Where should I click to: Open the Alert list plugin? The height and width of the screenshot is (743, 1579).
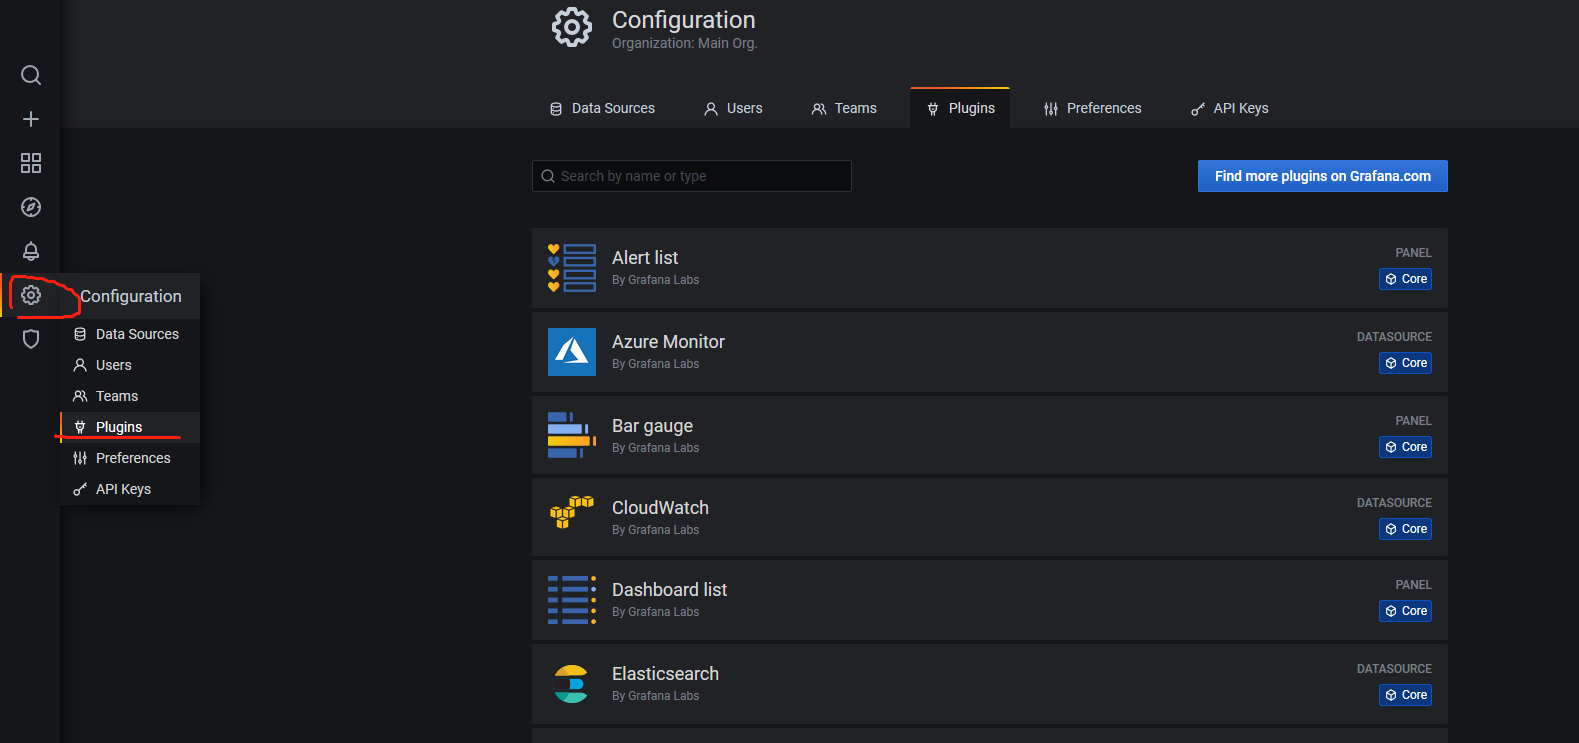tap(990, 268)
